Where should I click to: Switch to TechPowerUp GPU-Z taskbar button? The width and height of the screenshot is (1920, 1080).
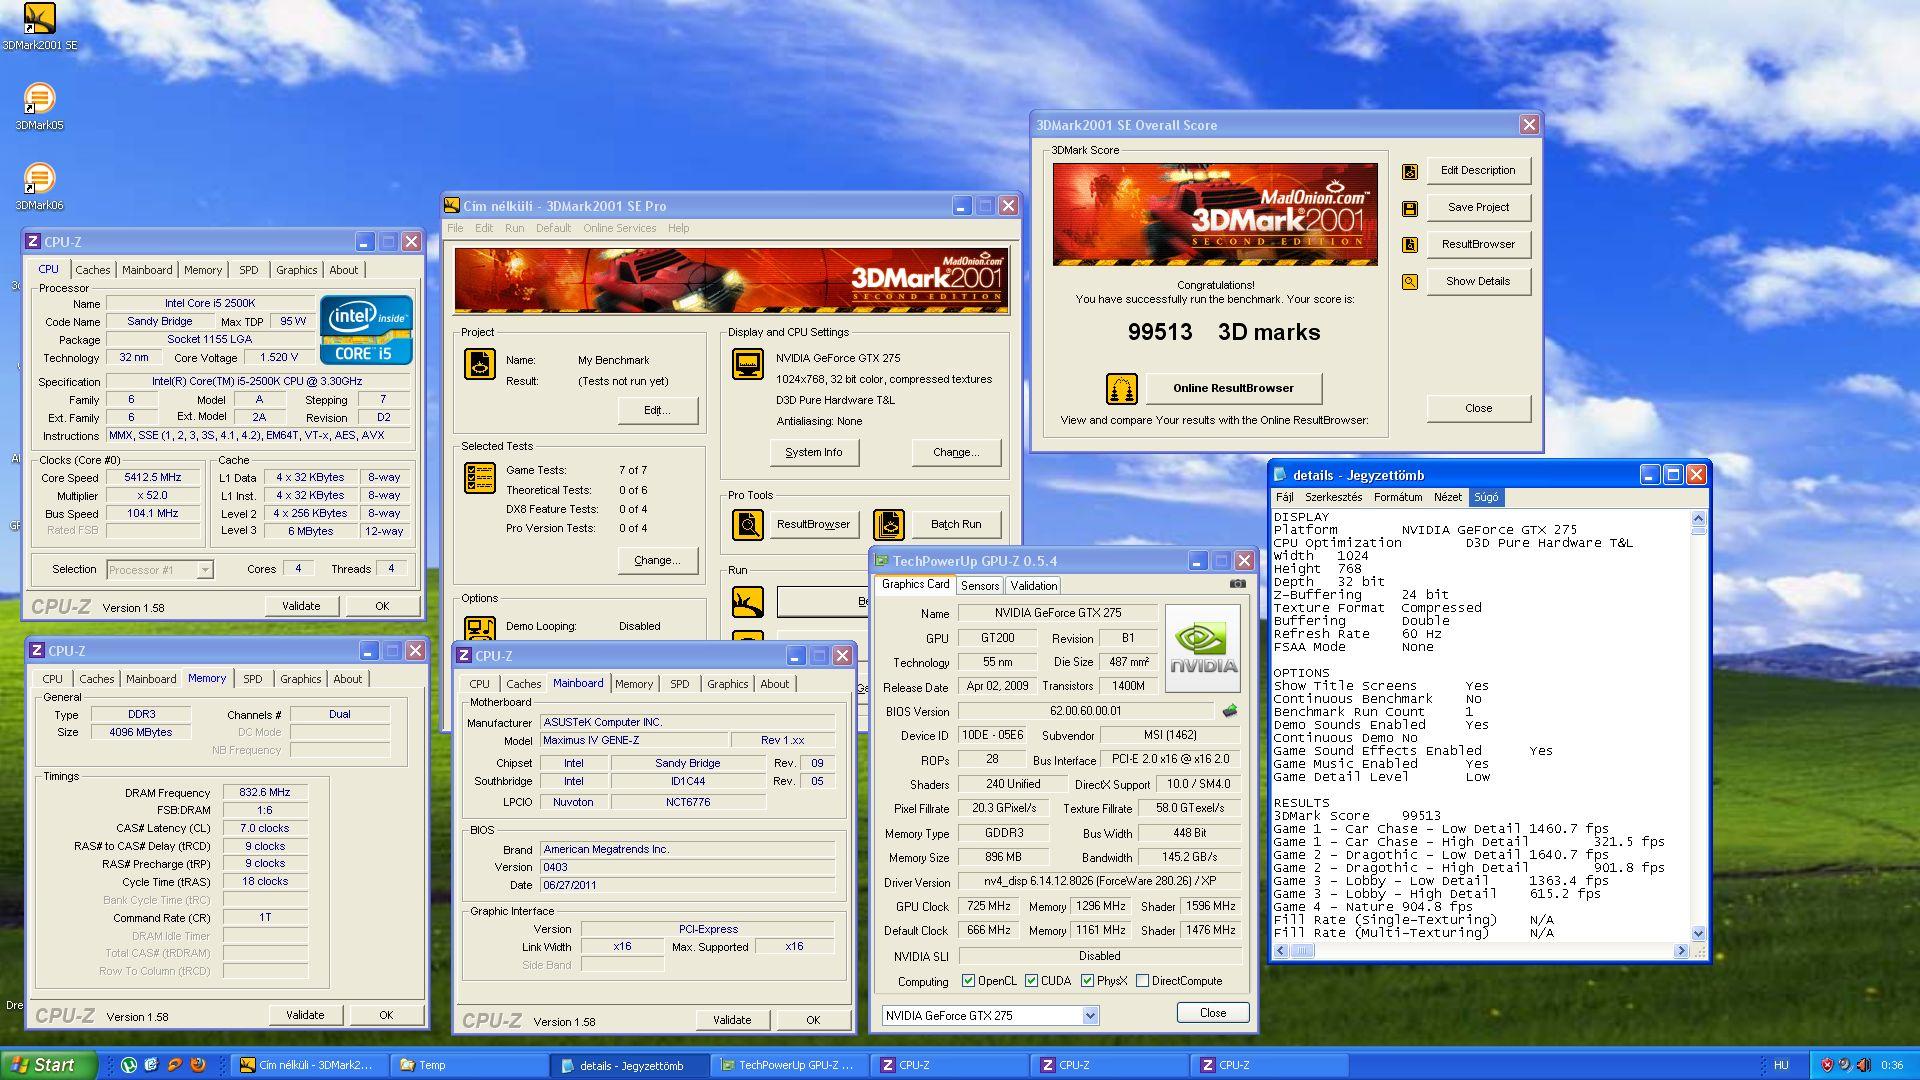(x=789, y=1065)
